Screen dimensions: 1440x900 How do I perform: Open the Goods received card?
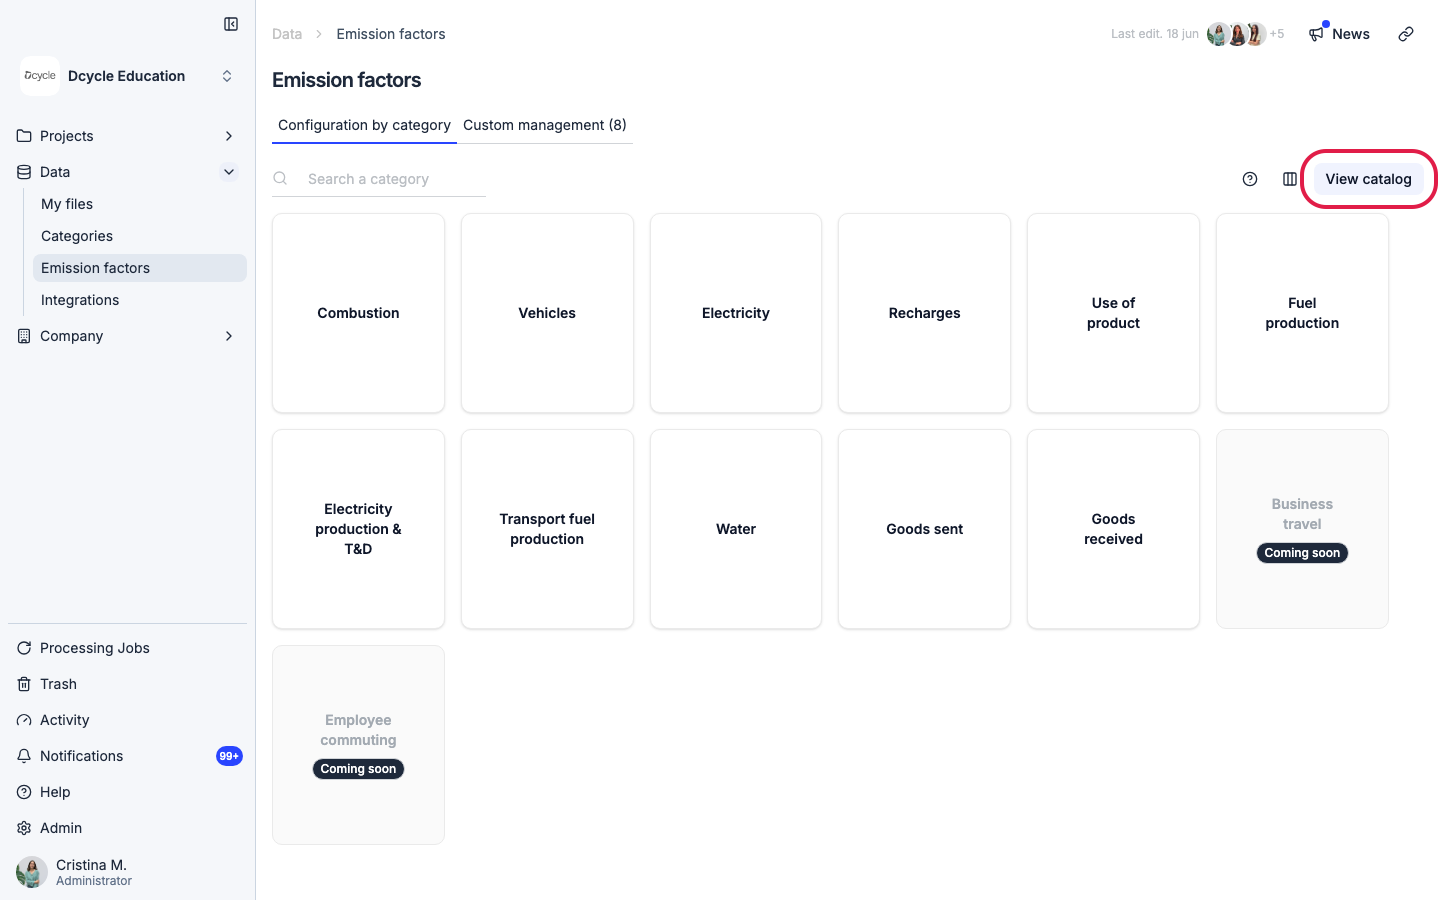pyautogui.click(x=1113, y=529)
